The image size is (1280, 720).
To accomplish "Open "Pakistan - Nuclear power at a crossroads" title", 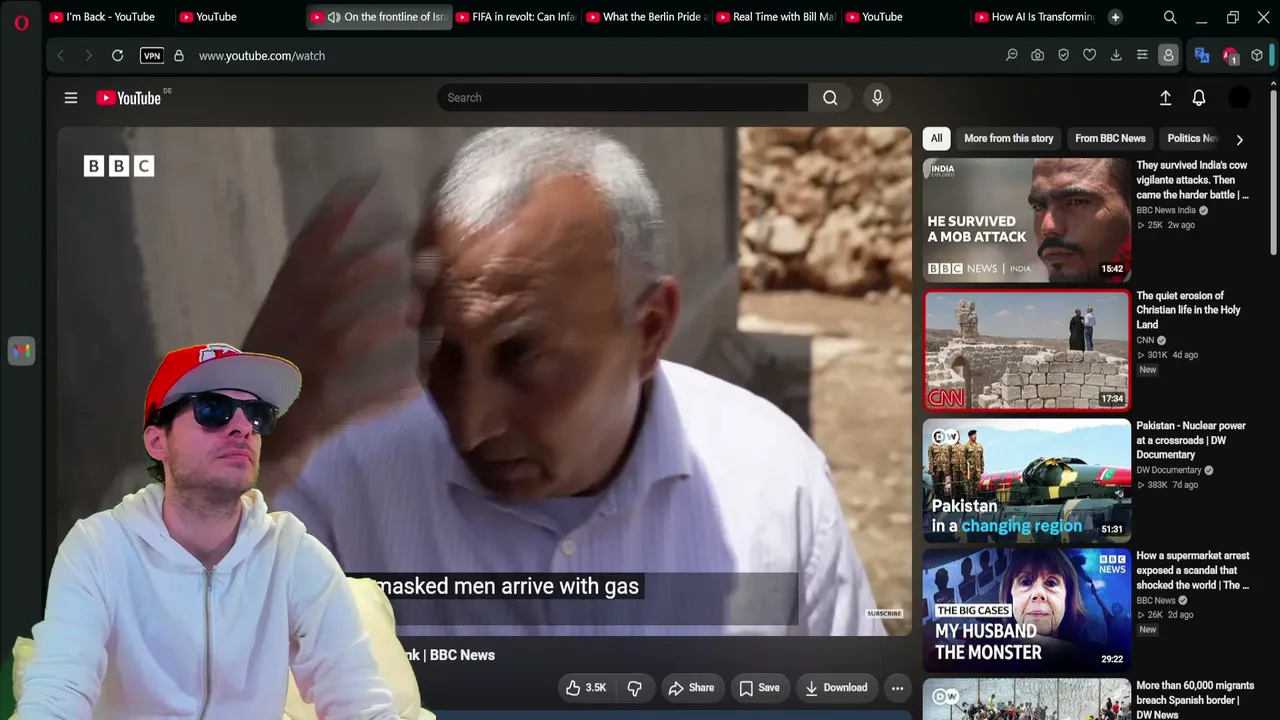I will [1191, 440].
